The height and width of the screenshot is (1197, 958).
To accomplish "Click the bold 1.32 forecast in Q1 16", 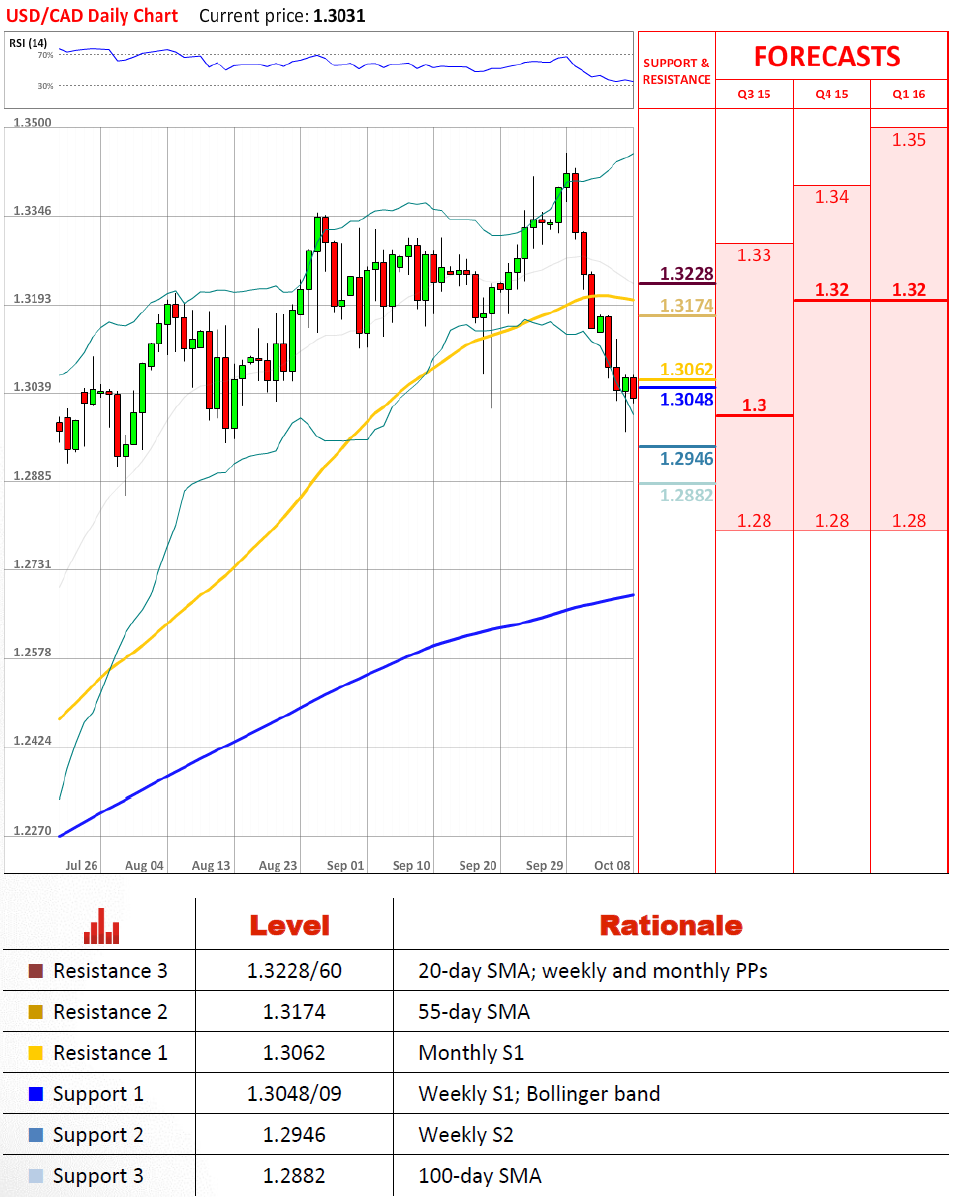I will (908, 289).
